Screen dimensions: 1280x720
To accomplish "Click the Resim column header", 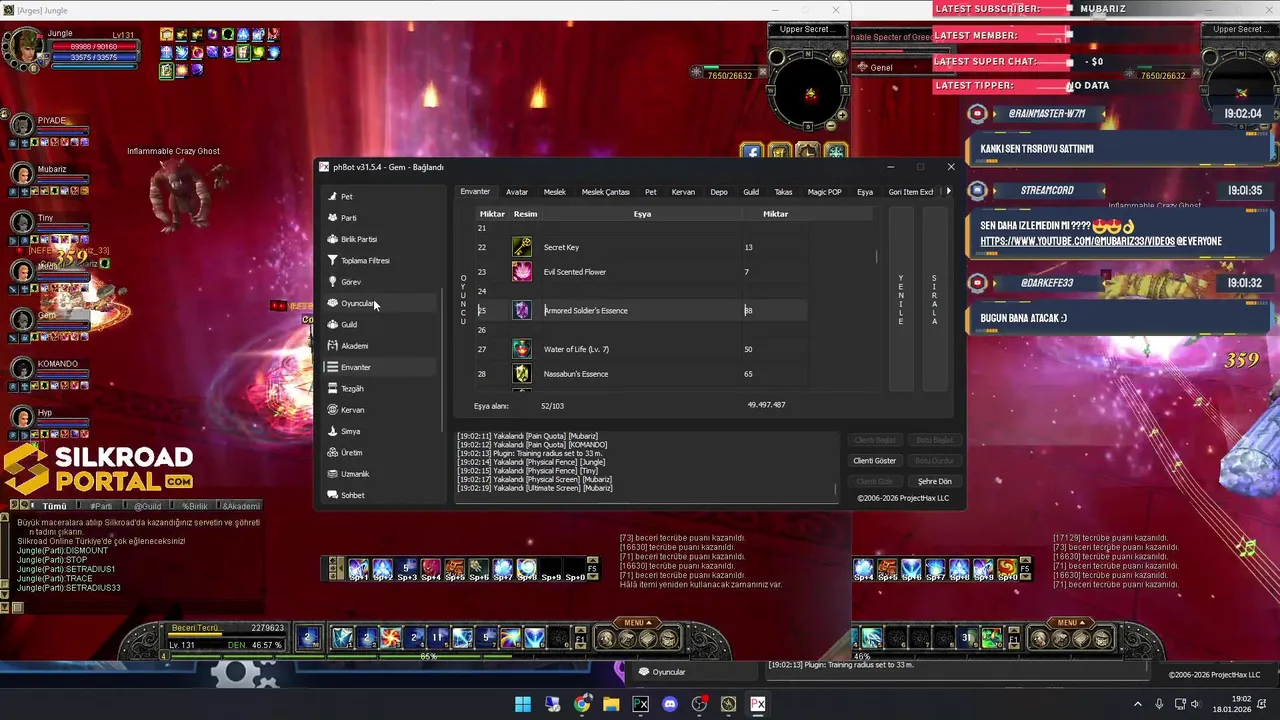I will coord(525,214).
